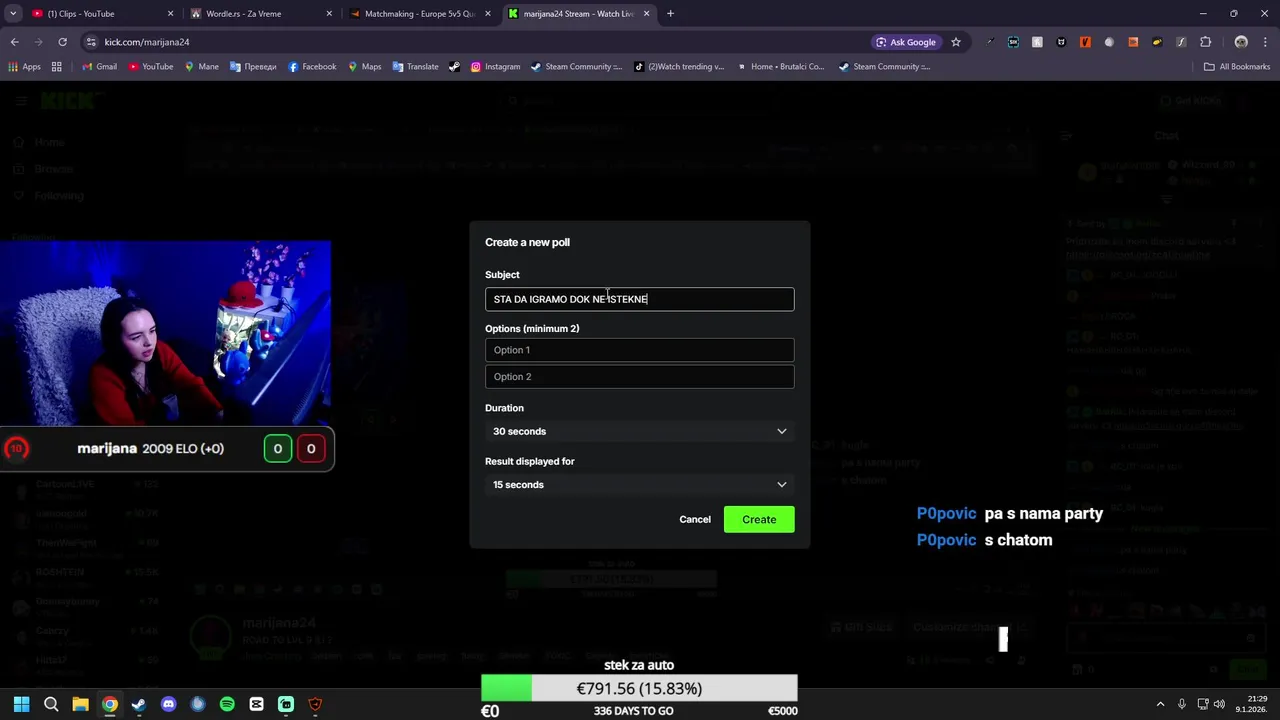Click the Option 2 input field
The height and width of the screenshot is (720, 1280).
(639, 377)
